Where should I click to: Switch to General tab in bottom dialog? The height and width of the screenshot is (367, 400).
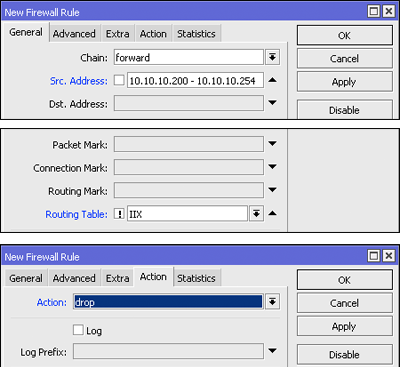[x=26, y=278]
